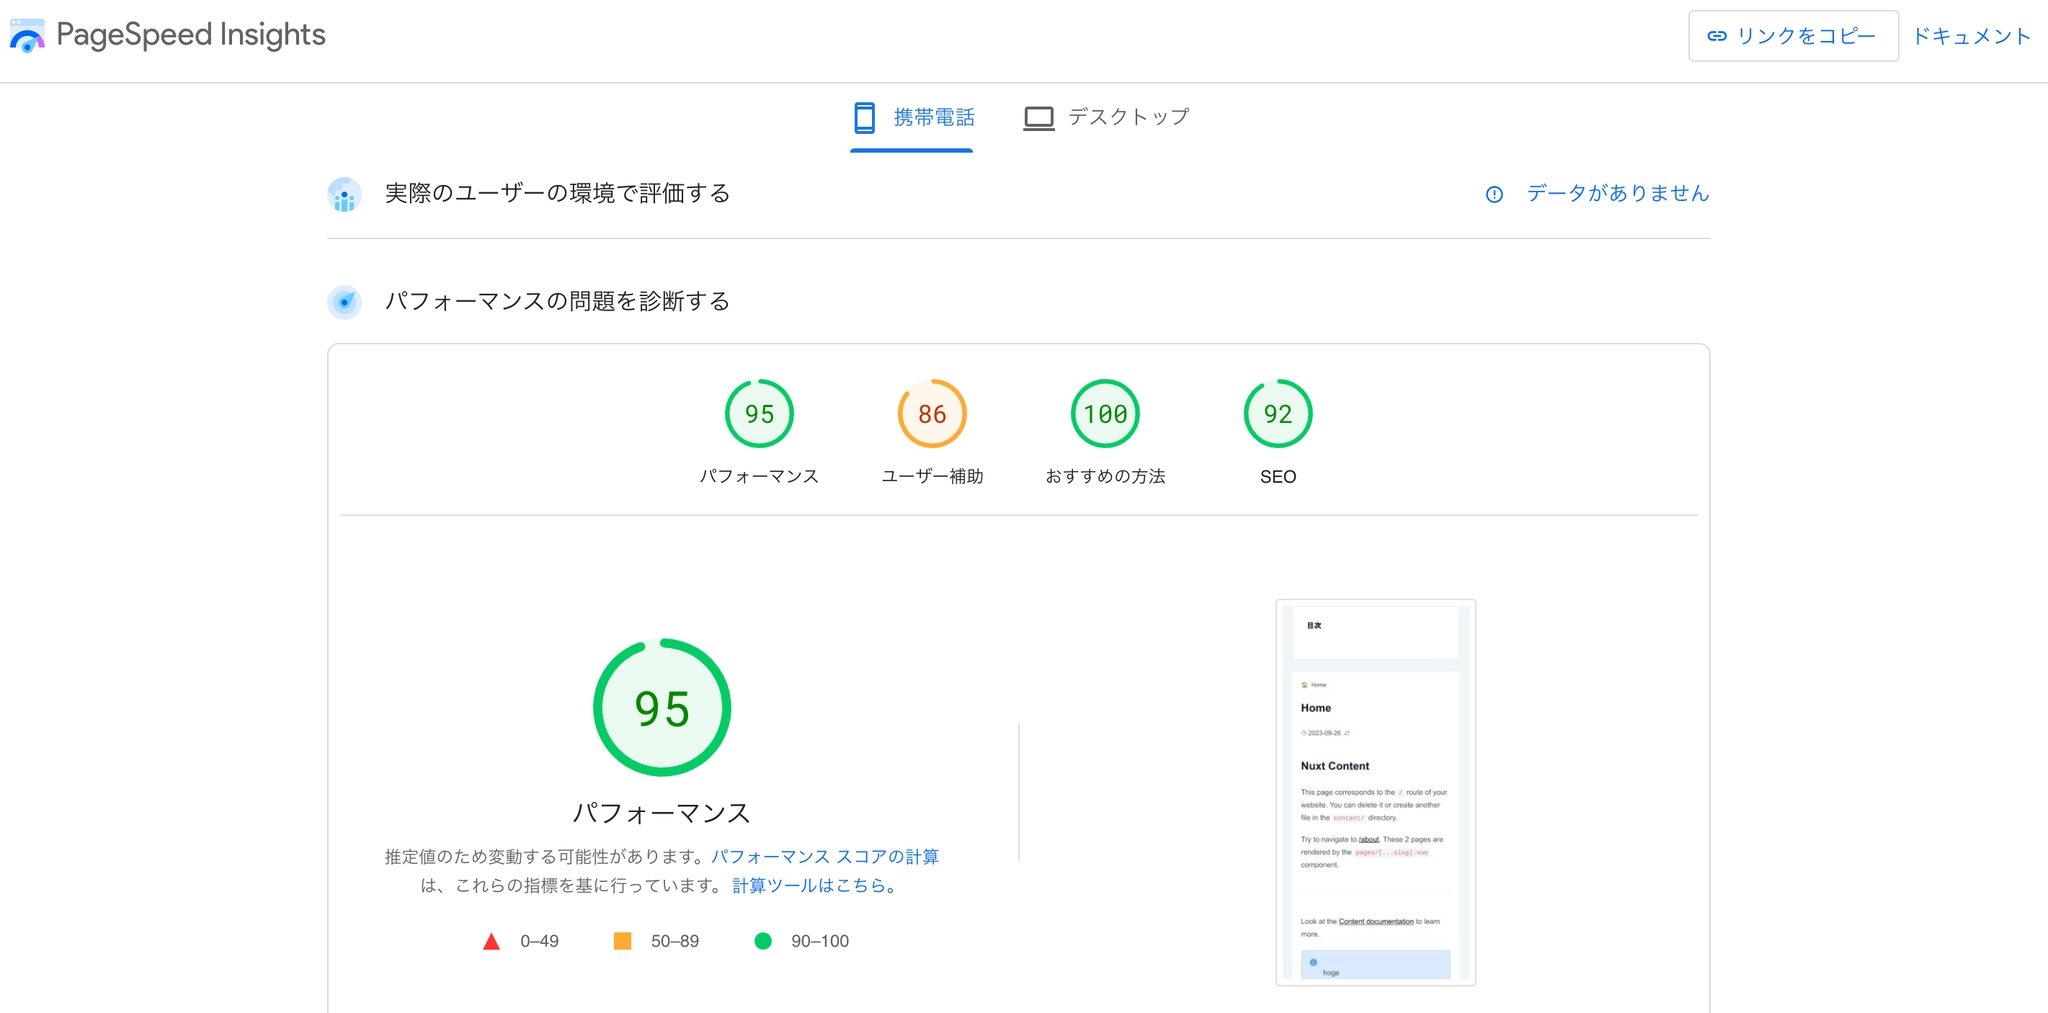Click the green circle 90–100 legend icon
Viewport: 2048px width, 1013px height.
(763, 941)
